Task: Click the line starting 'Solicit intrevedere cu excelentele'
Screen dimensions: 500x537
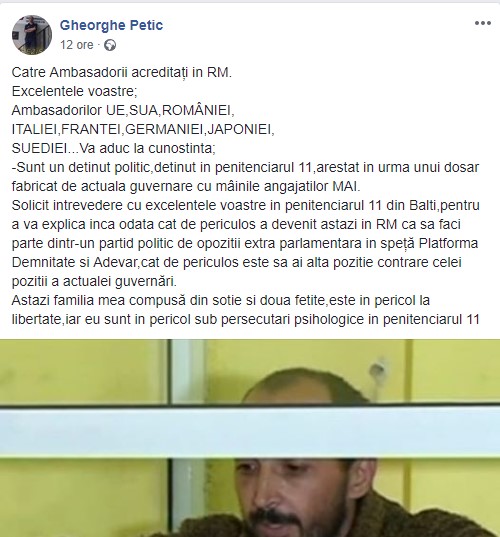Action: (246, 205)
